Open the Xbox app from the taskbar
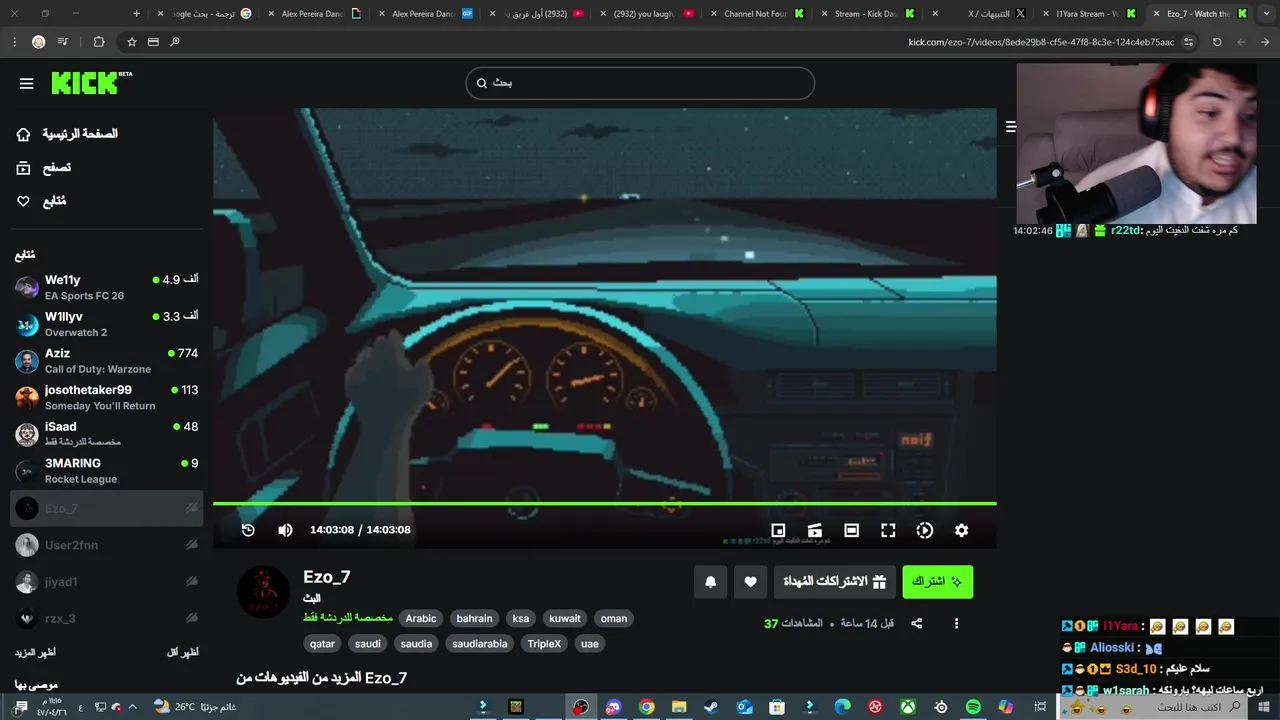The image size is (1280, 720). click(908, 707)
